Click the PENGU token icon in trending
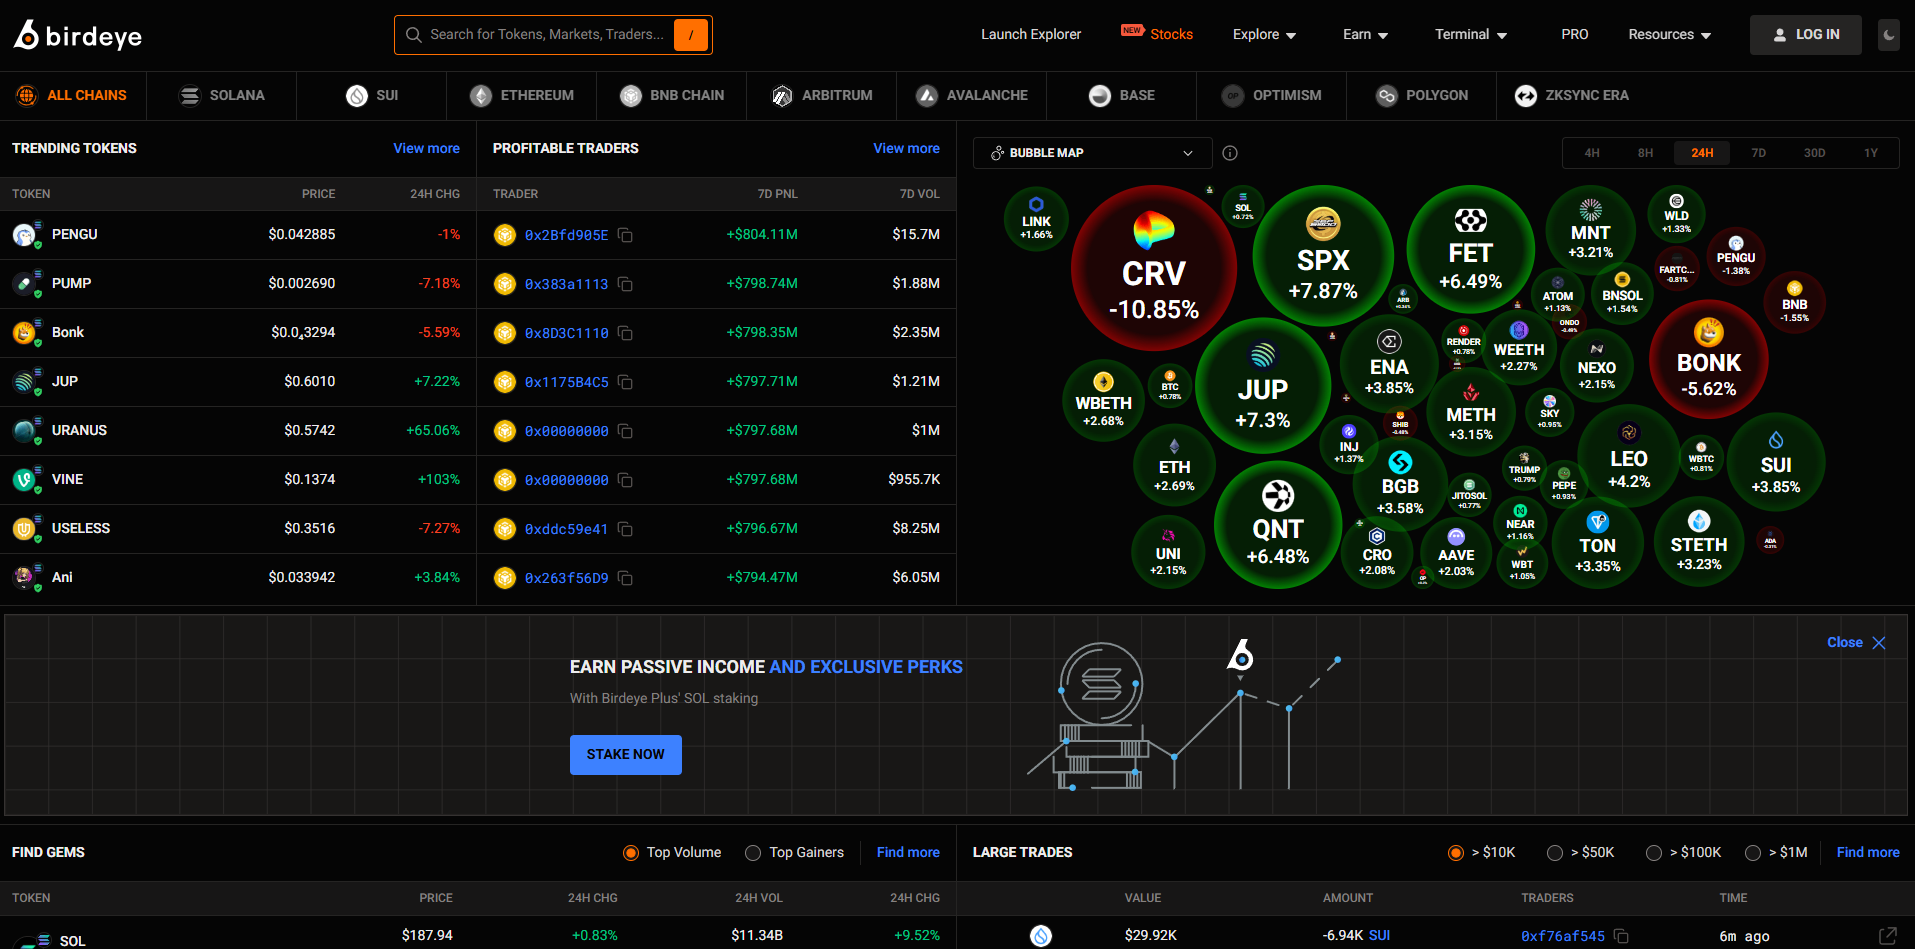This screenshot has height=949, width=1915. [x=24, y=235]
